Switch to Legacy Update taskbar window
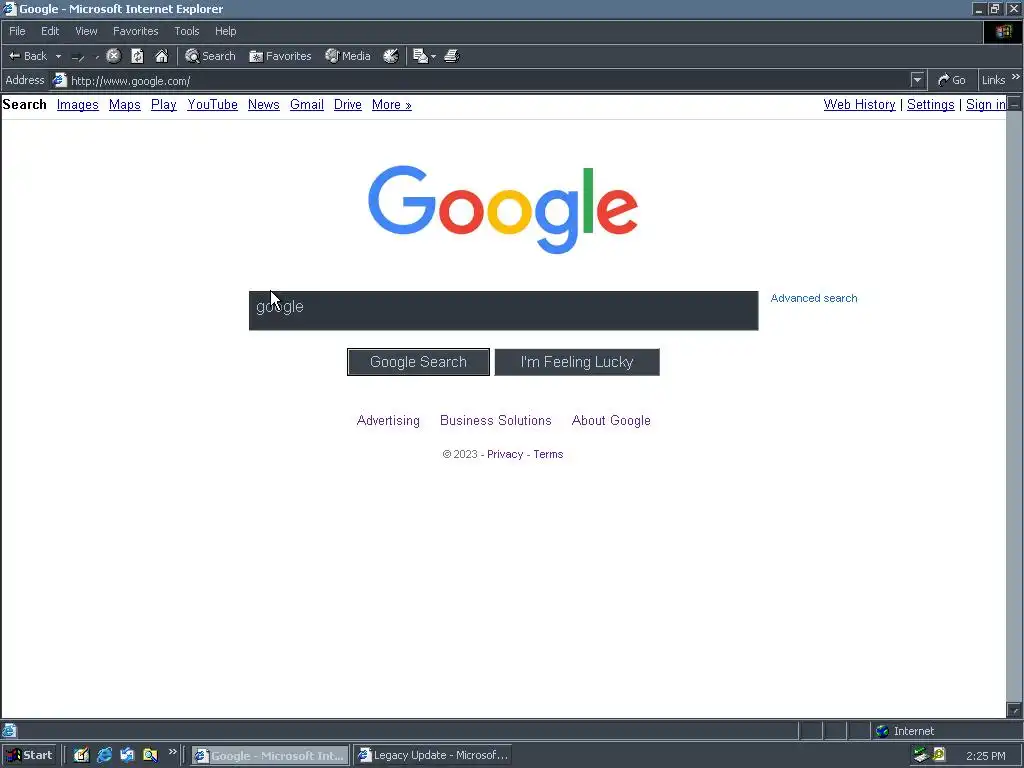The height and width of the screenshot is (768, 1024). [x=433, y=755]
